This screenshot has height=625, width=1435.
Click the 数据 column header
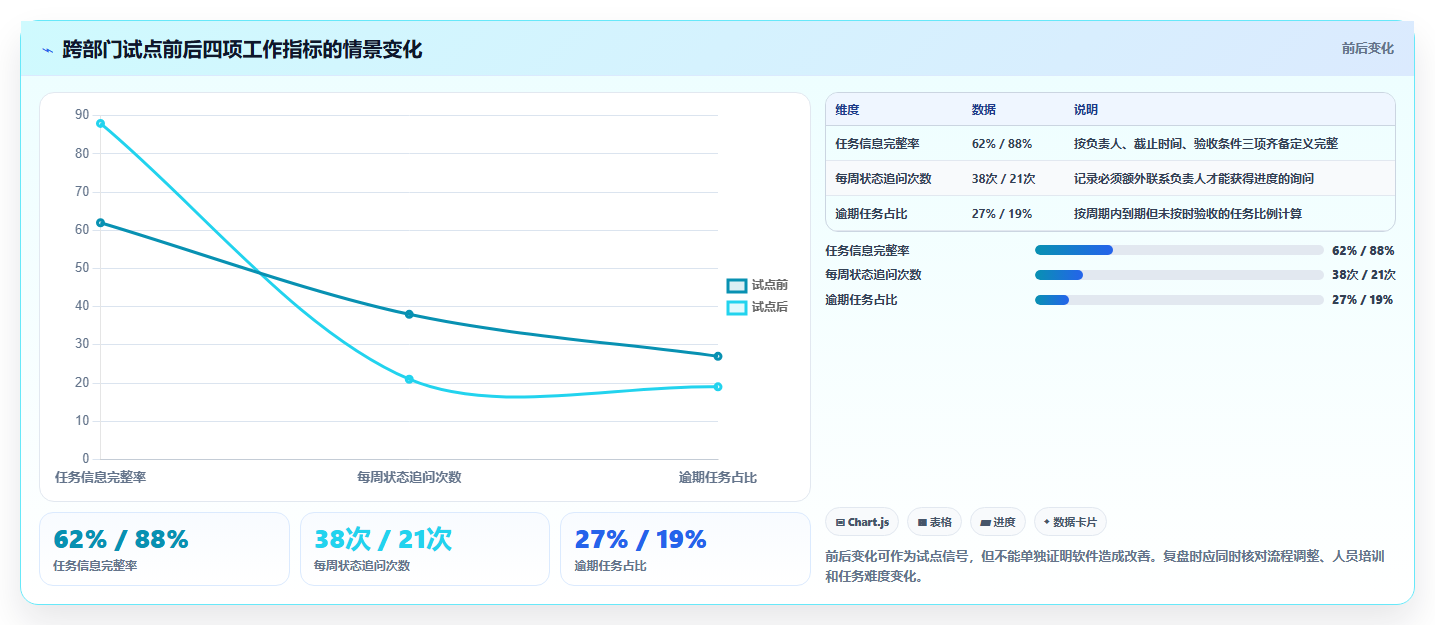[x=984, y=110]
